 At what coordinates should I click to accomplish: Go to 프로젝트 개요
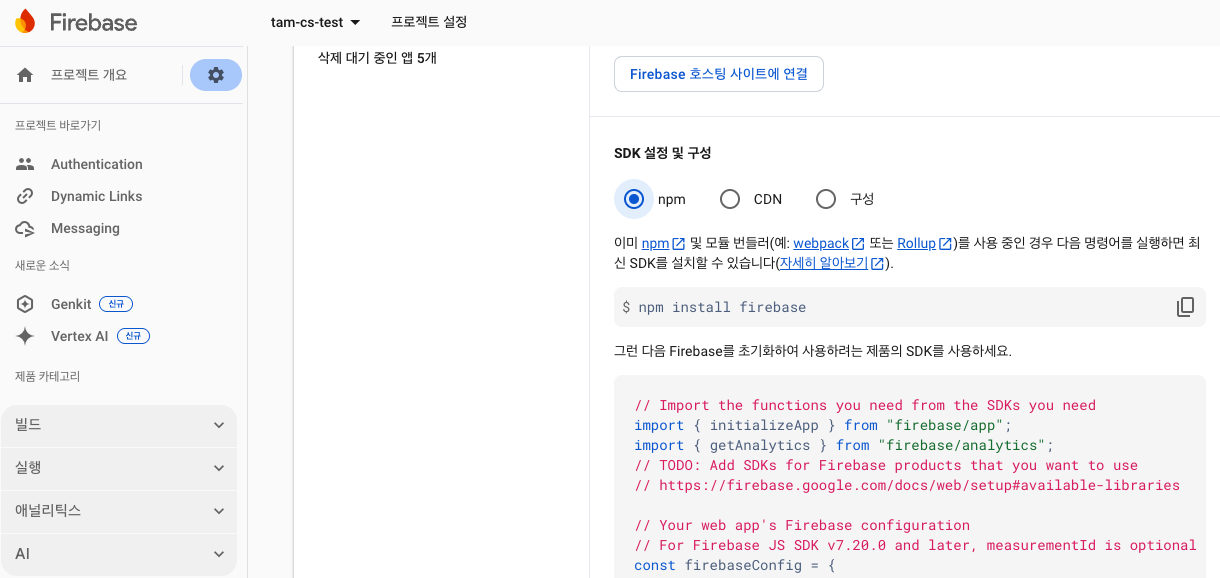(89, 75)
